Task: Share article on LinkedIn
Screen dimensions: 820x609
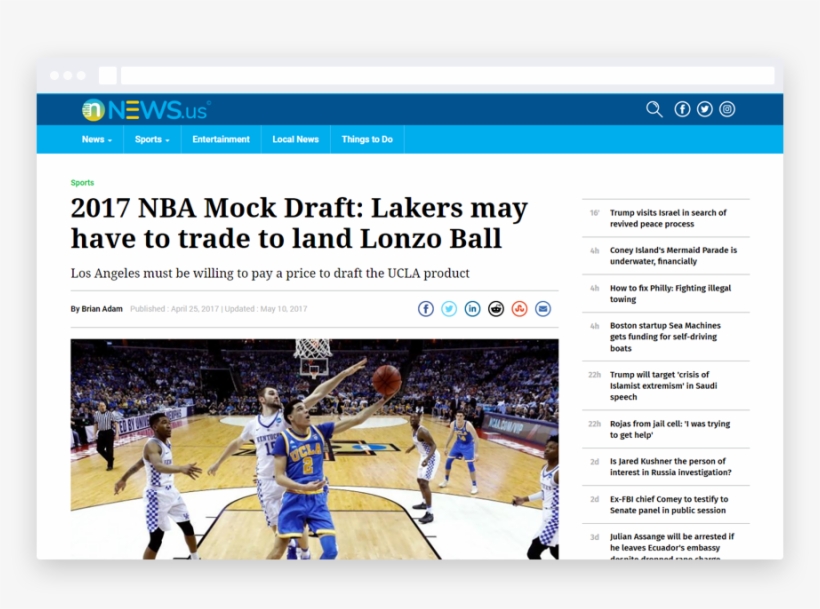Action: pos(472,309)
